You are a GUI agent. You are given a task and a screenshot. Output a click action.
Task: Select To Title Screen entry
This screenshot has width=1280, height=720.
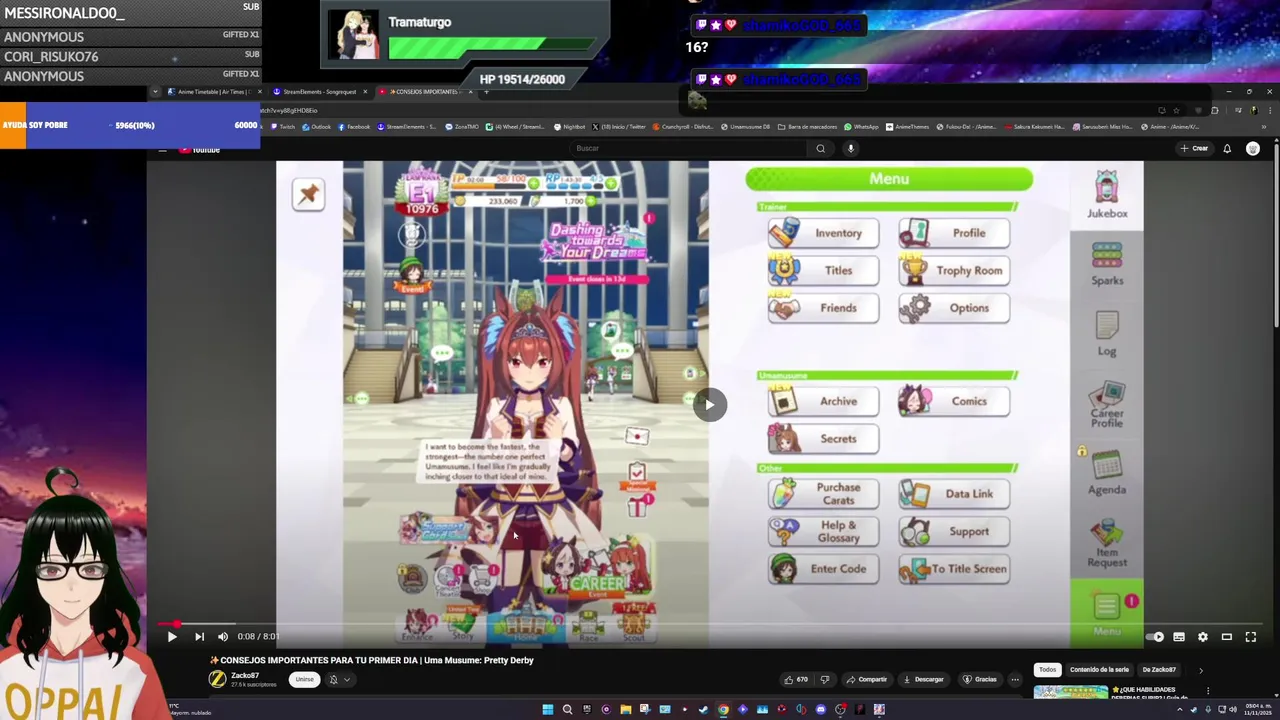click(x=954, y=569)
